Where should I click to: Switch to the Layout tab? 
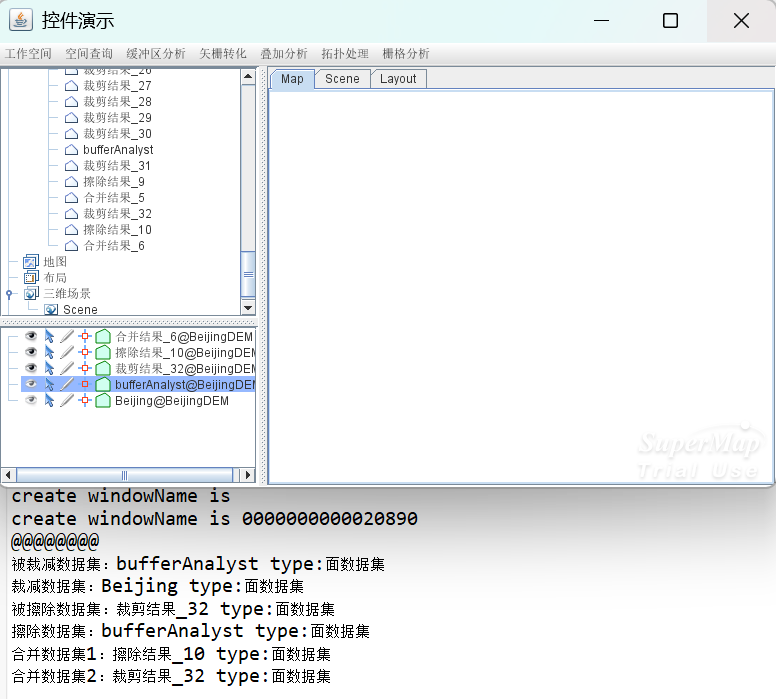[x=398, y=79]
